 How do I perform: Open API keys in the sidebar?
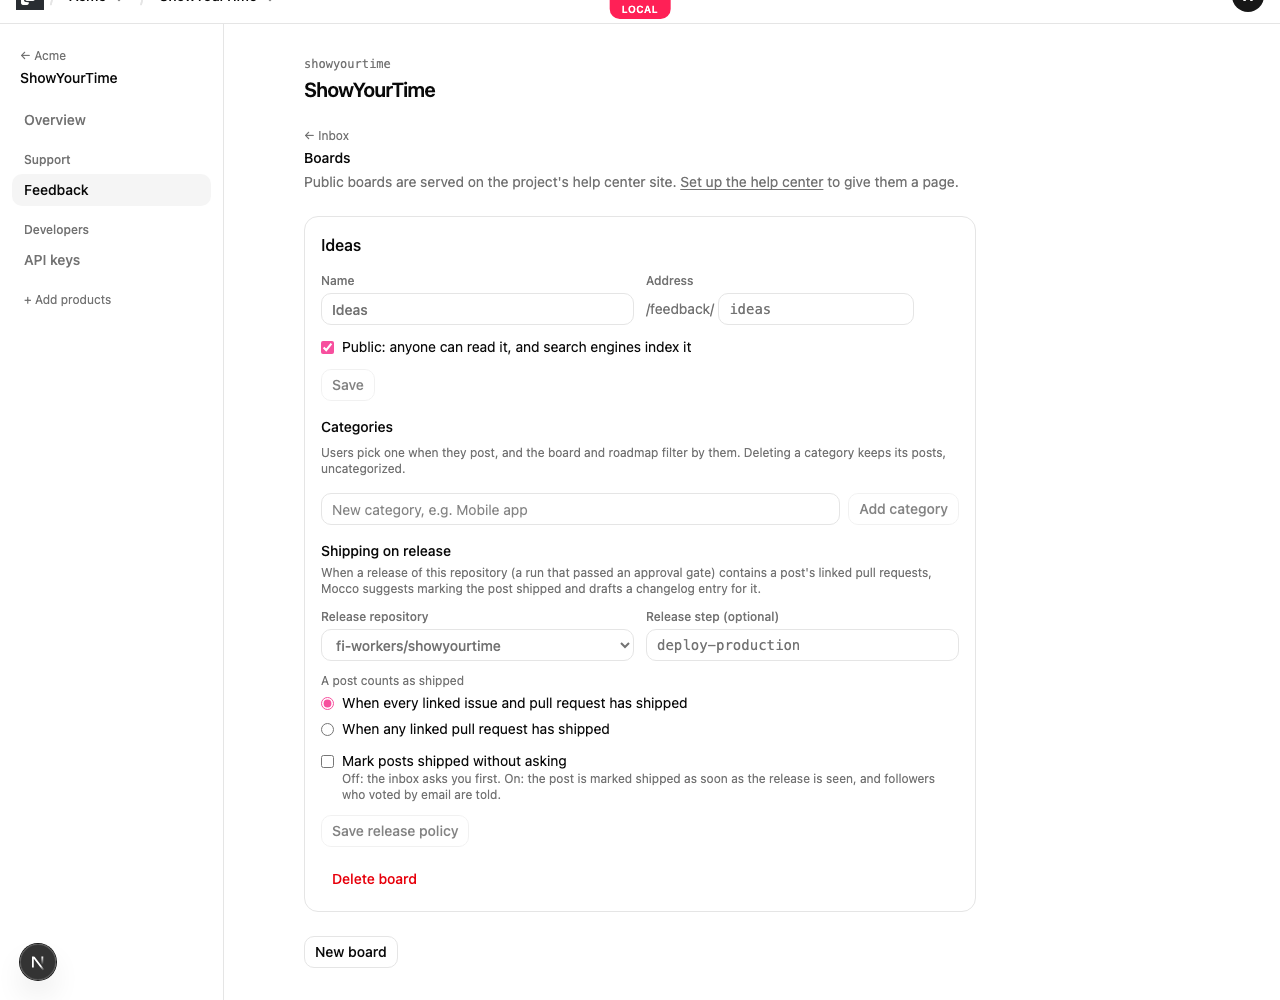52,260
